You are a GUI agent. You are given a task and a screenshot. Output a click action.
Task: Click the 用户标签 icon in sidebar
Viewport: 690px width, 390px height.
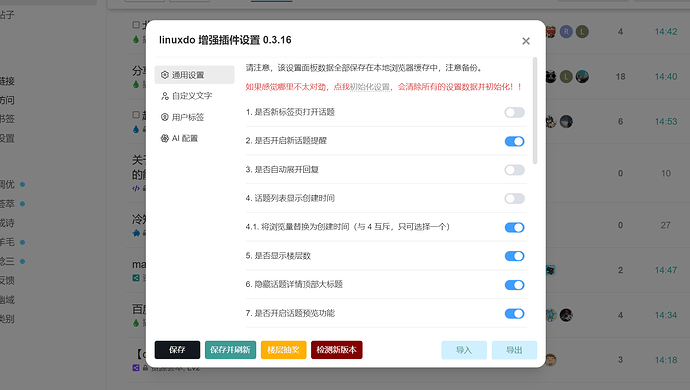coord(165,117)
